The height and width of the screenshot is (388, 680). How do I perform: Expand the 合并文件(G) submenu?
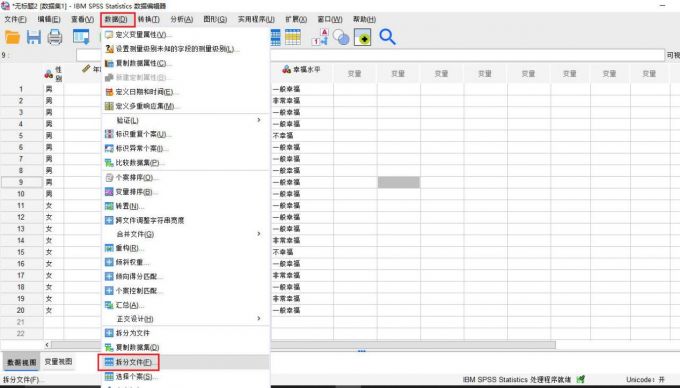coord(186,234)
